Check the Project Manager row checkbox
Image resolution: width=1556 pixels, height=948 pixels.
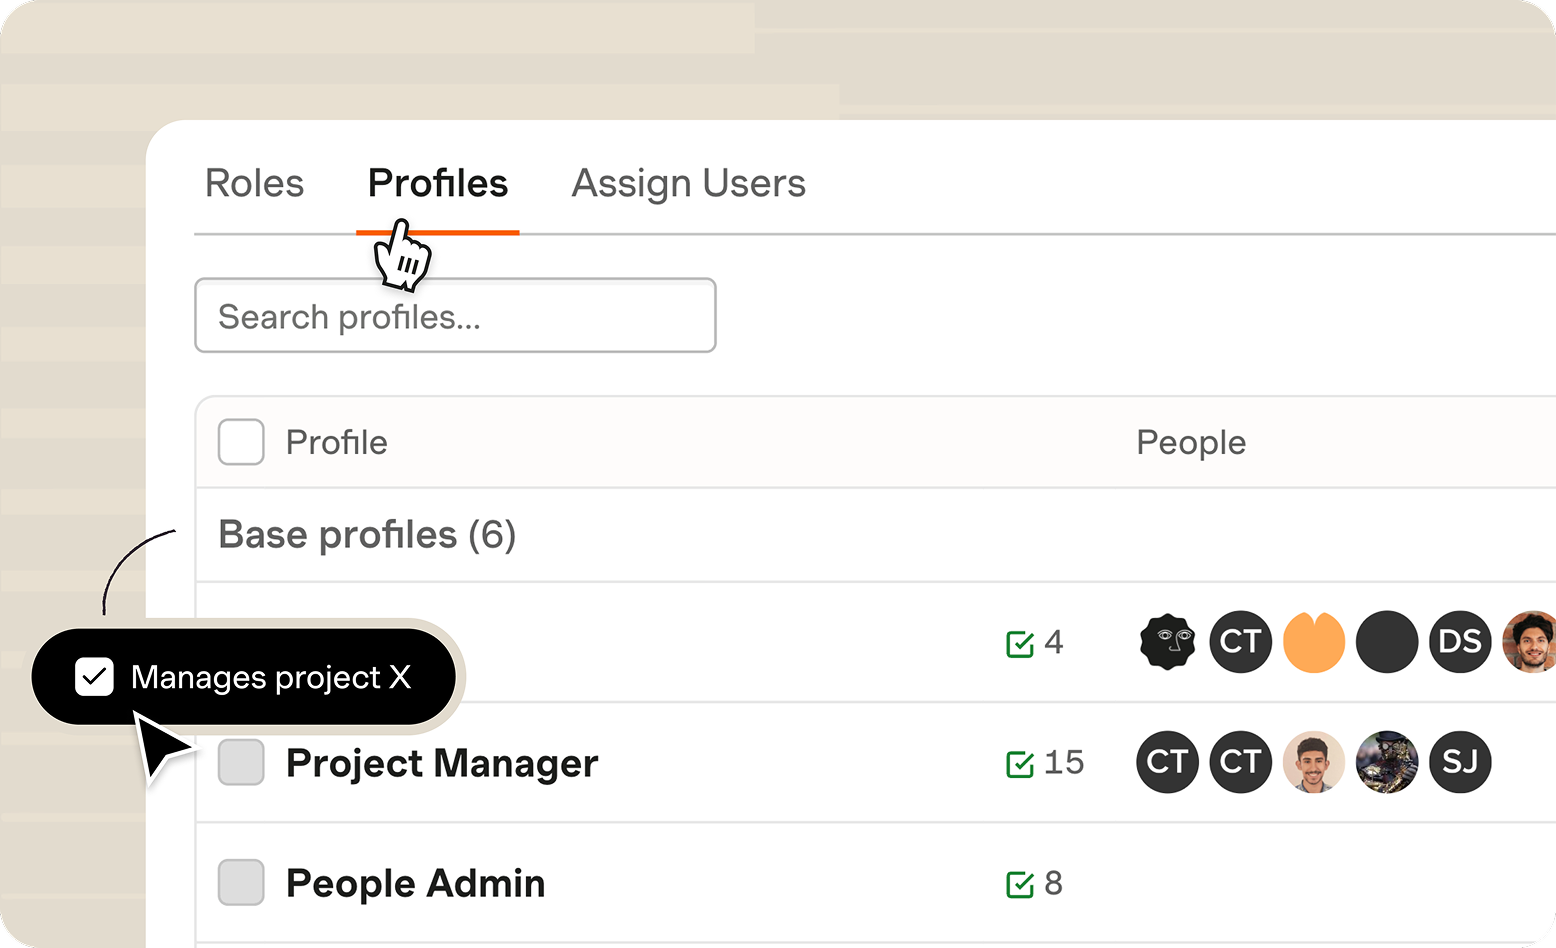[x=241, y=762]
